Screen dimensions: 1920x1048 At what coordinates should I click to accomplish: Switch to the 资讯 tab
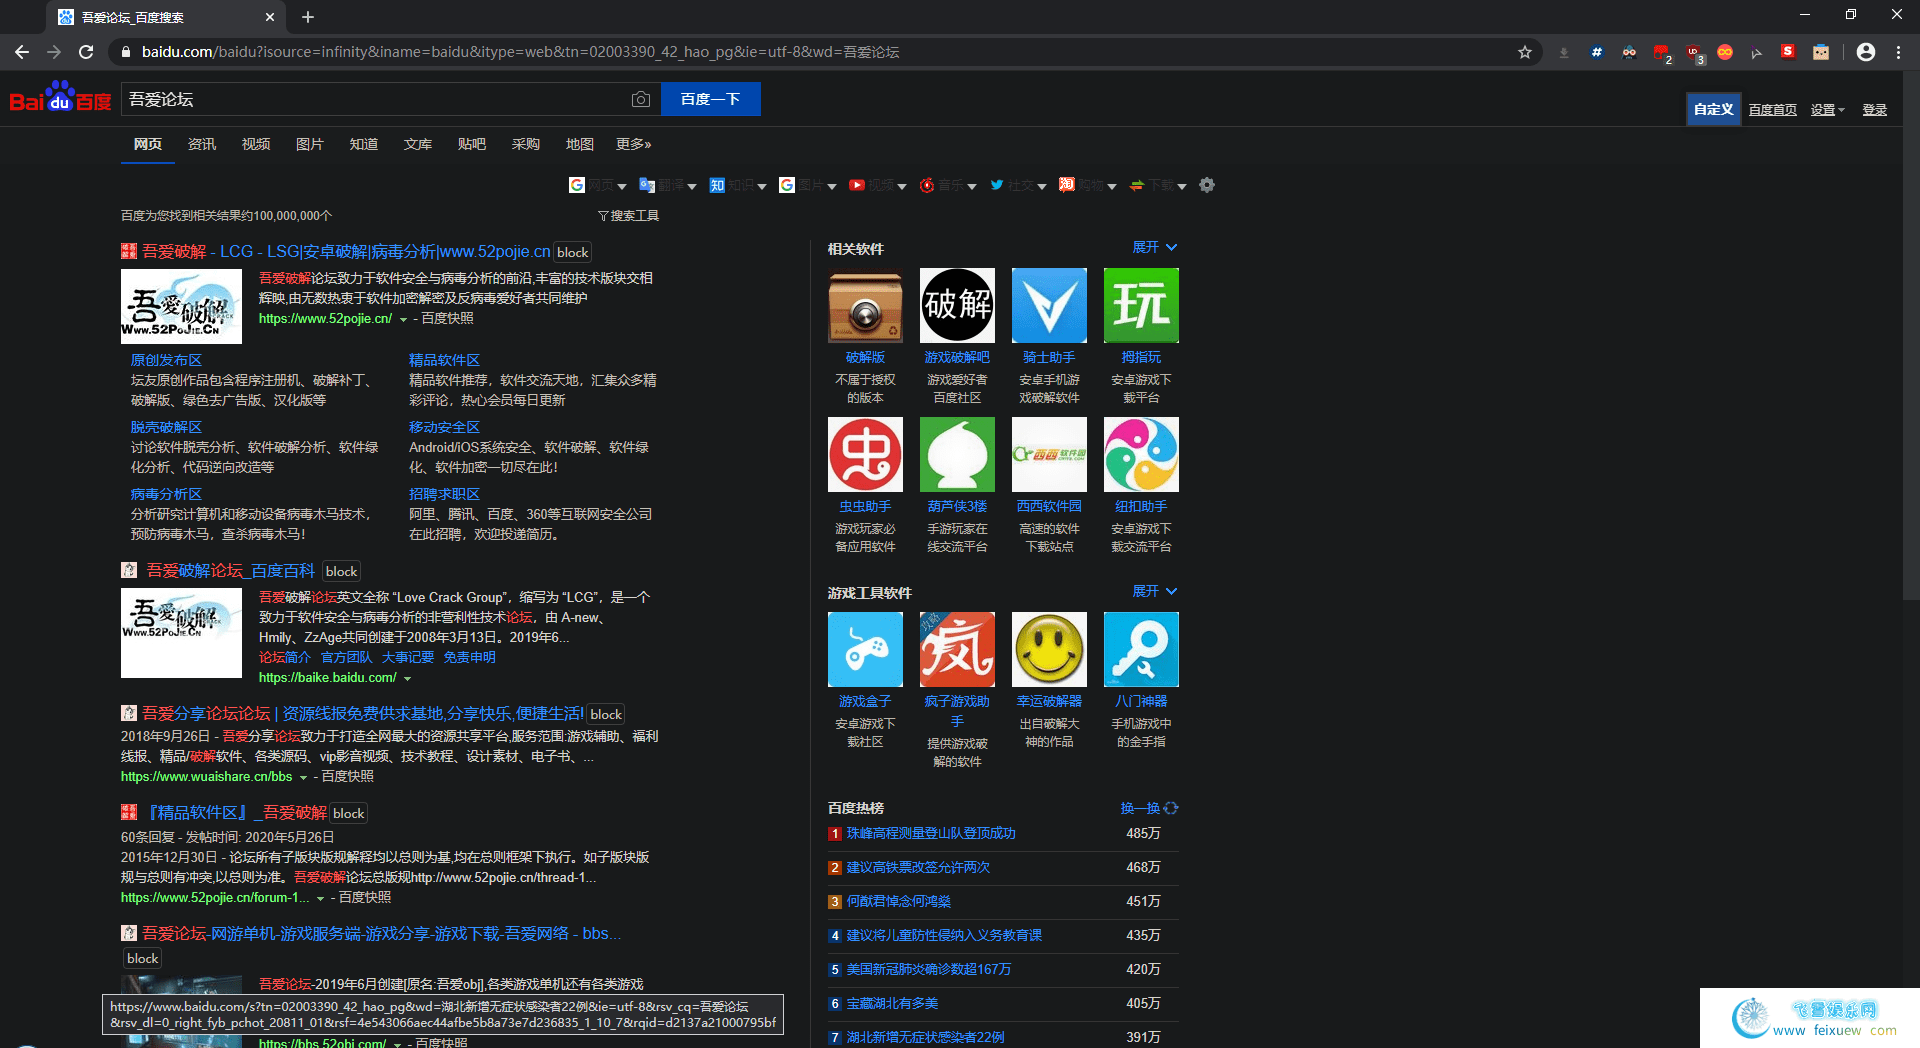pyautogui.click(x=202, y=144)
